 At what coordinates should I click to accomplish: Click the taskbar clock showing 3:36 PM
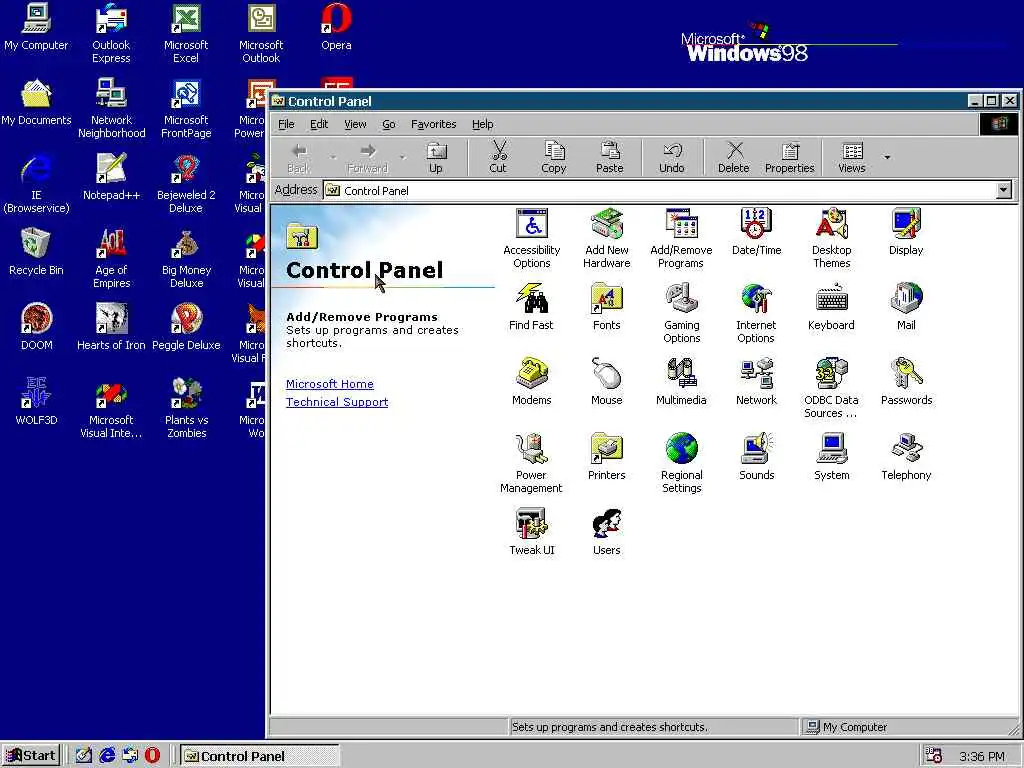click(982, 756)
